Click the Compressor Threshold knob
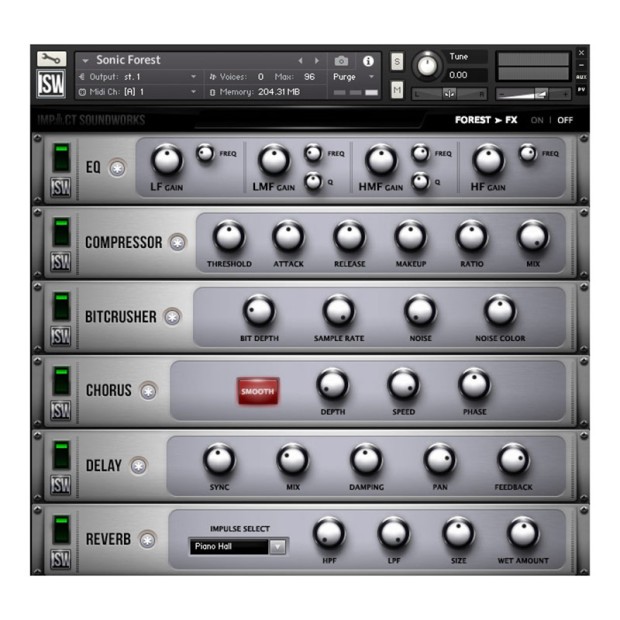The image size is (620, 620). coord(229,236)
